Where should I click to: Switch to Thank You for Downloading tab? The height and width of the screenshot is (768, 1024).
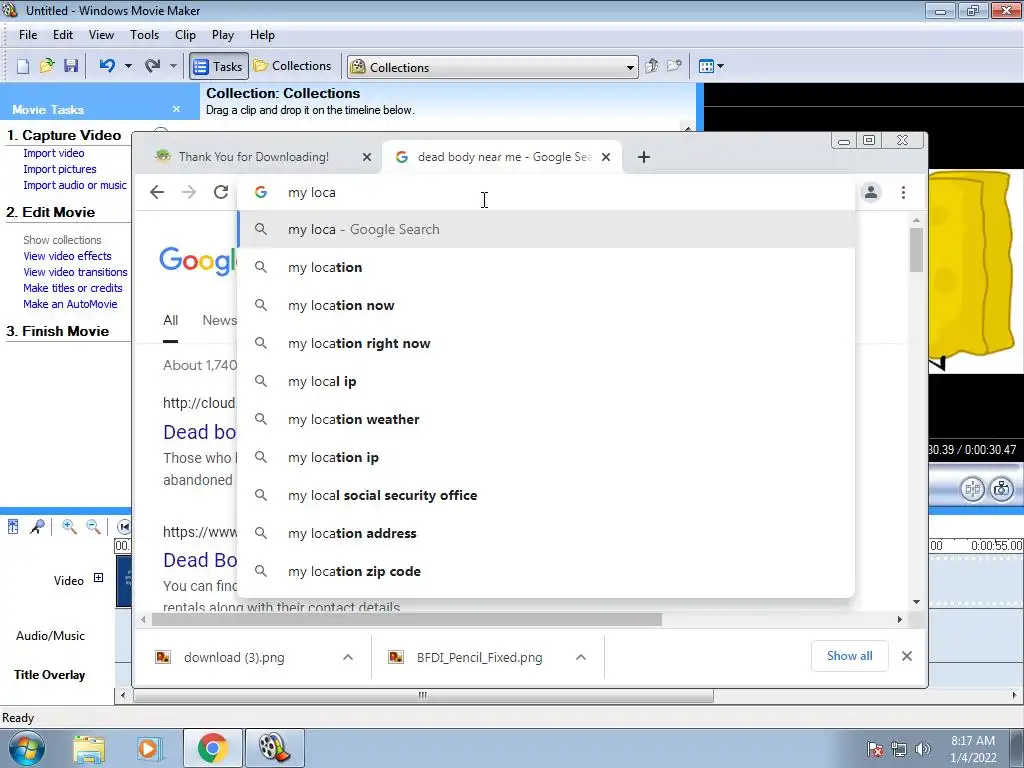click(253, 157)
